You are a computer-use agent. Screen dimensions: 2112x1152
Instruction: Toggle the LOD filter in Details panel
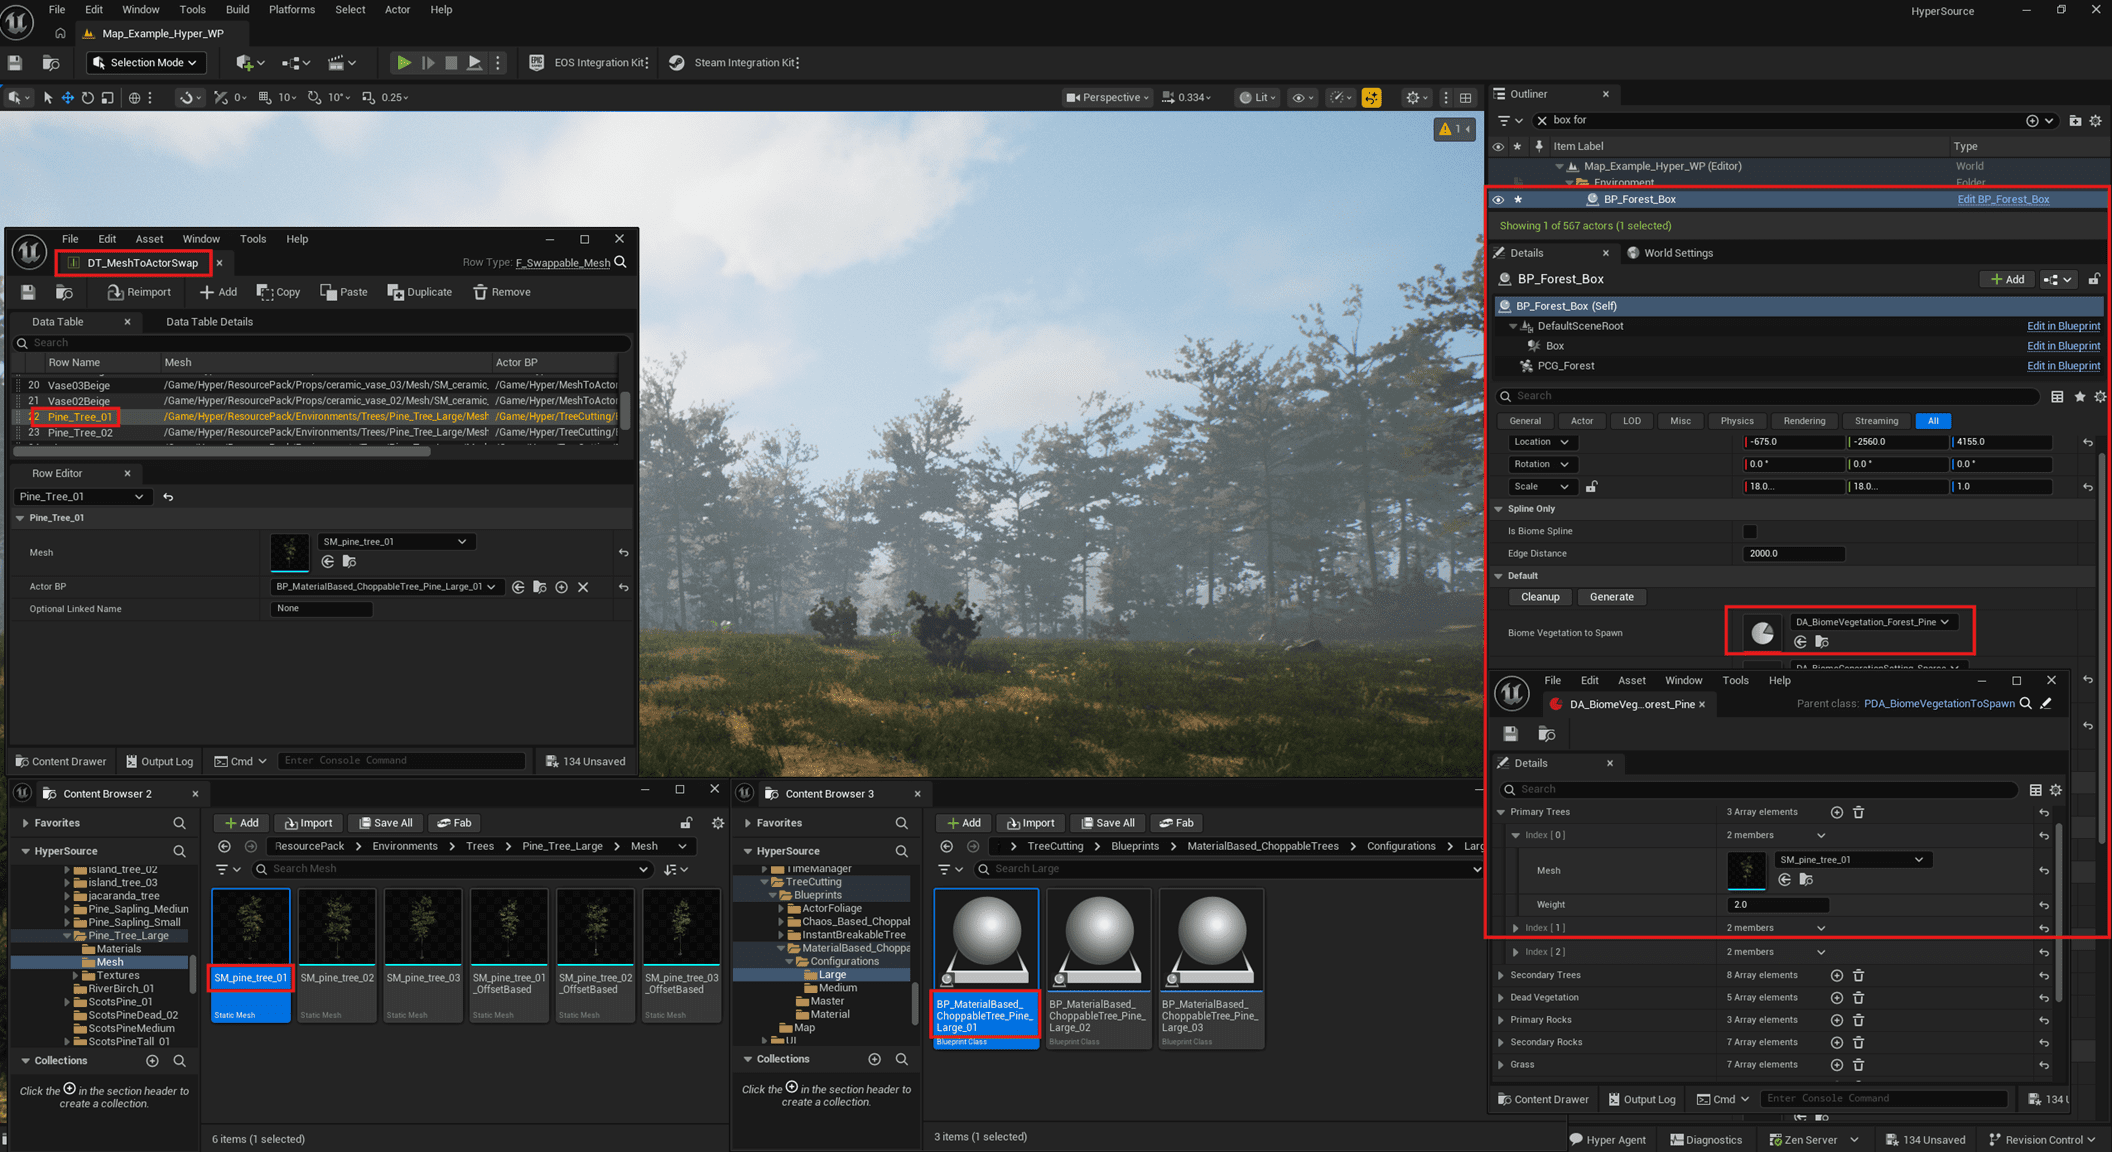tap(1632, 421)
